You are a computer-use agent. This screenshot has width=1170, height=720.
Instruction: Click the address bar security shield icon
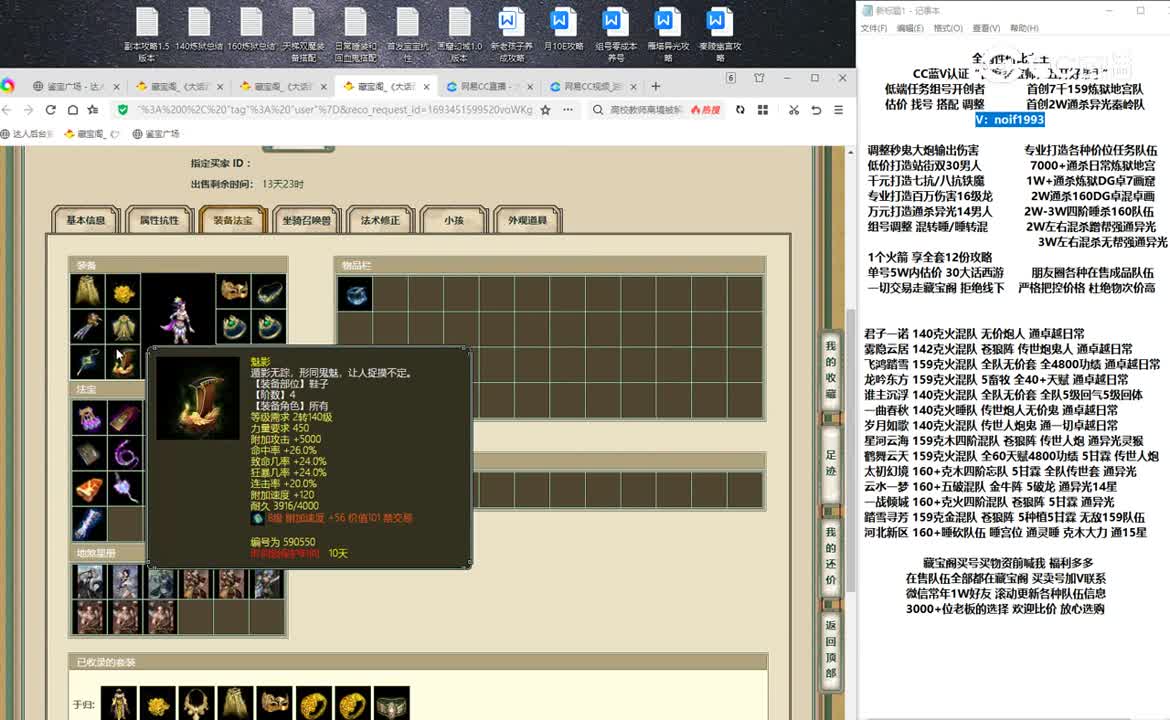pyautogui.click(x=122, y=110)
